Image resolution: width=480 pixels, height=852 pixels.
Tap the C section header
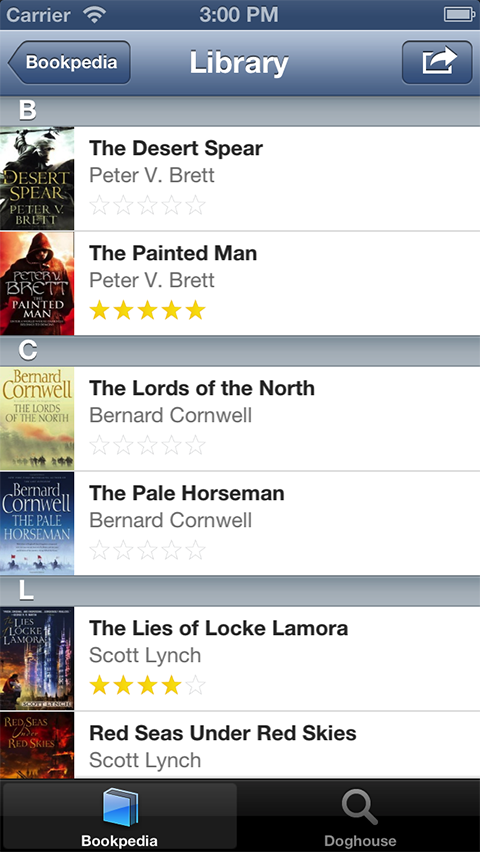[x=240, y=351]
